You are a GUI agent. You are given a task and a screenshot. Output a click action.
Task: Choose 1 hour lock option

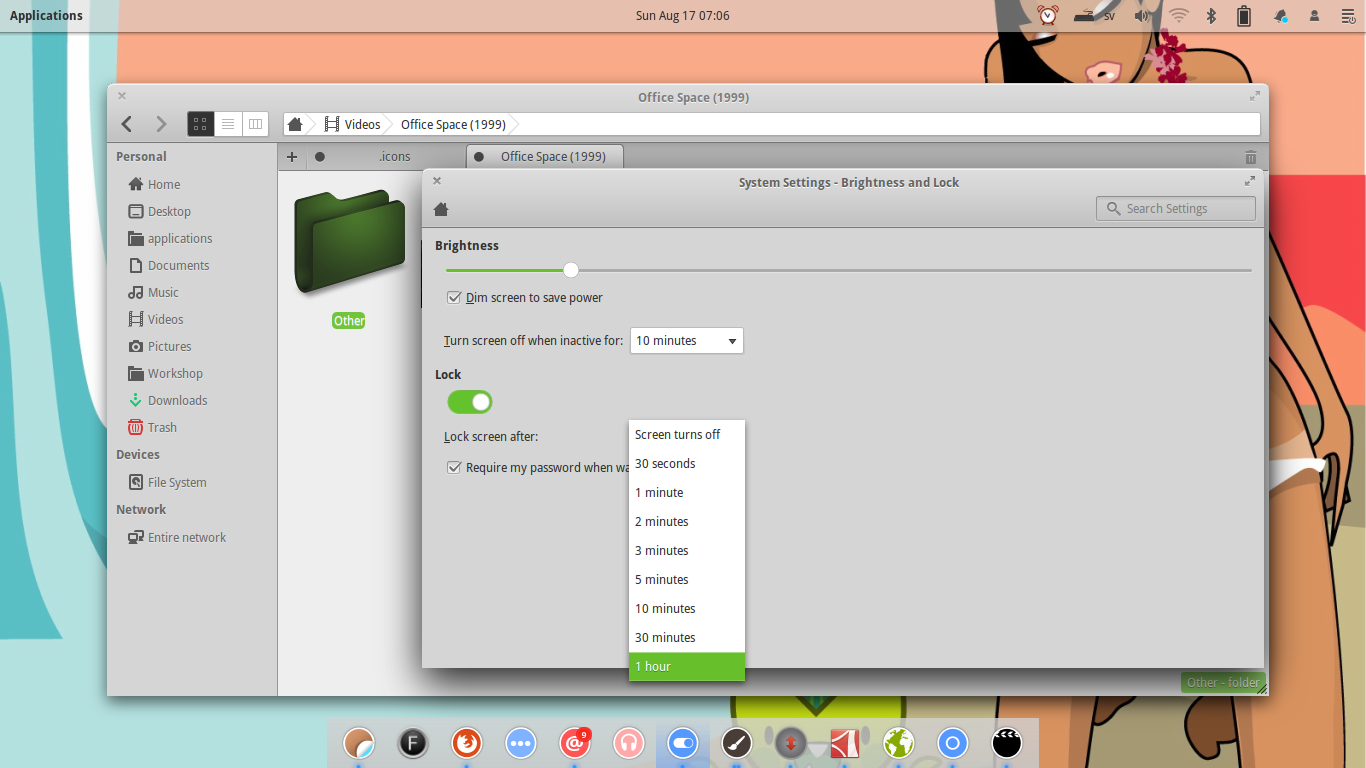coord(687,667)
